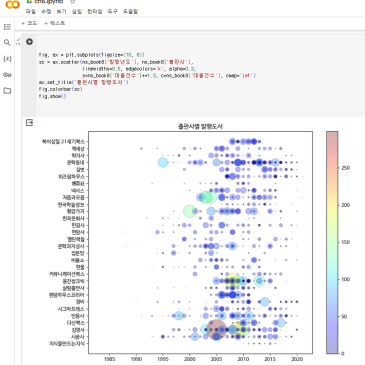
Task: Add a text cell with + 텍스트
Action: [x=54, y=23]
